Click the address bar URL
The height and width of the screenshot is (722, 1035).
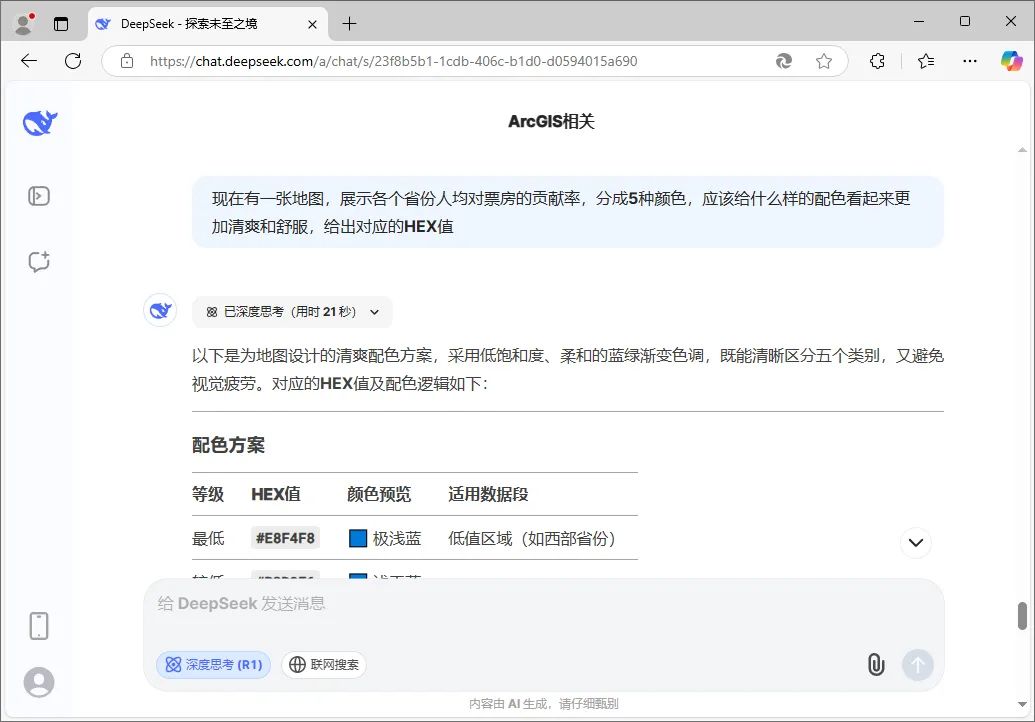[x=393, y=61]
